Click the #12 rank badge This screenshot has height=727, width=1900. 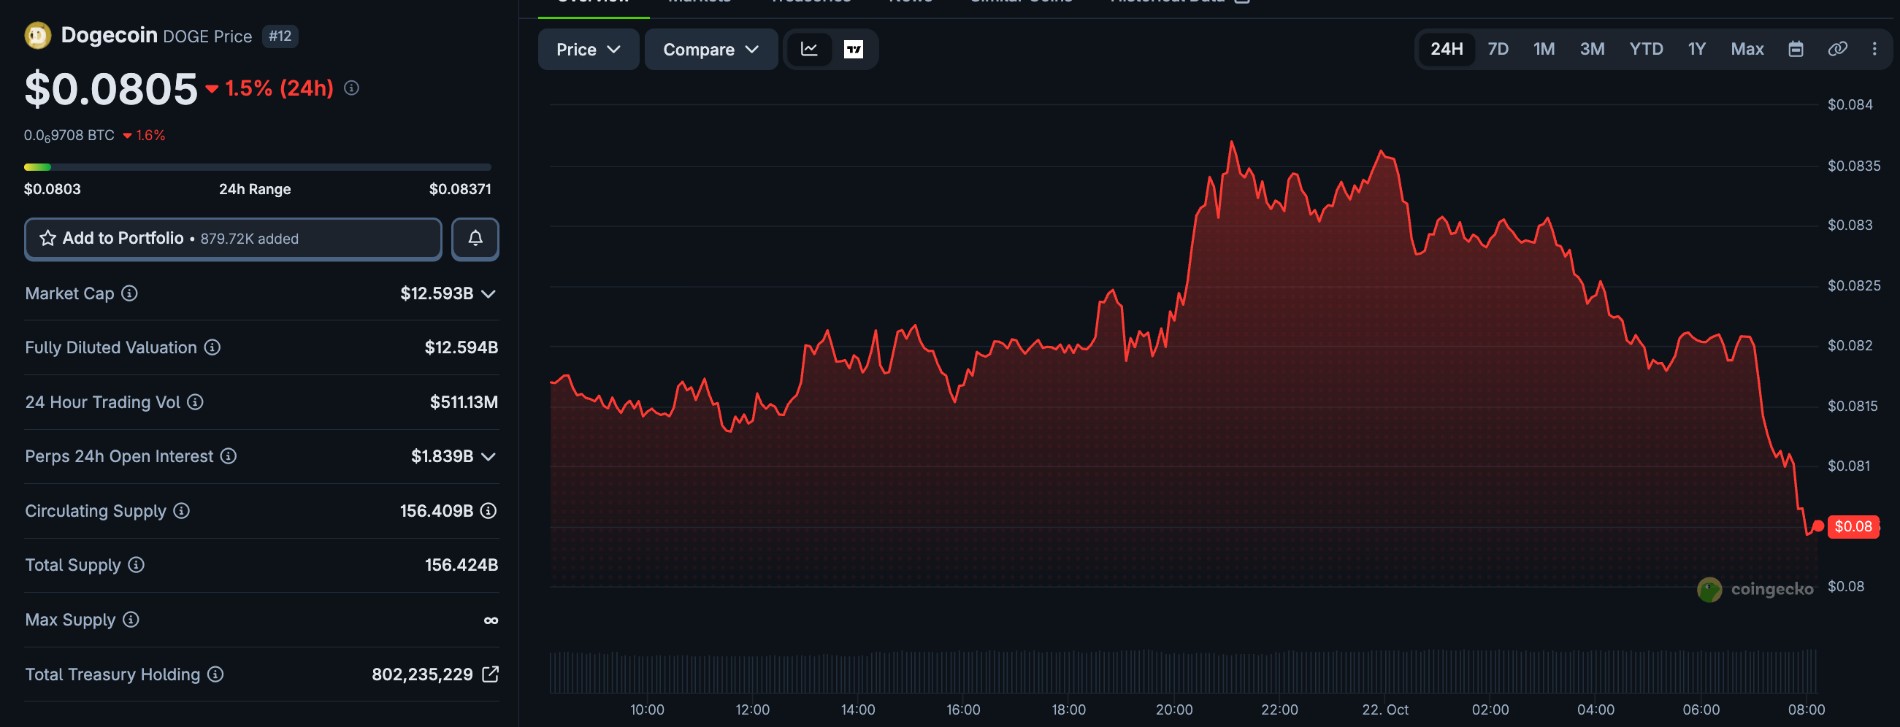click(x=280, y=36)
